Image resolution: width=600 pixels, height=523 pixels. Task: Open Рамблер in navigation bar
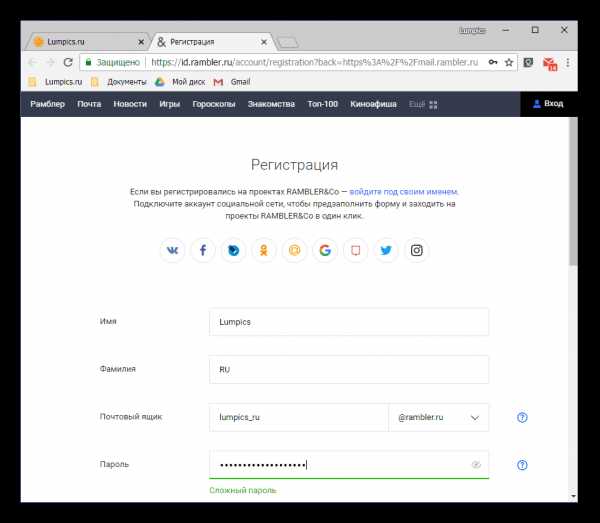(47, 104)
